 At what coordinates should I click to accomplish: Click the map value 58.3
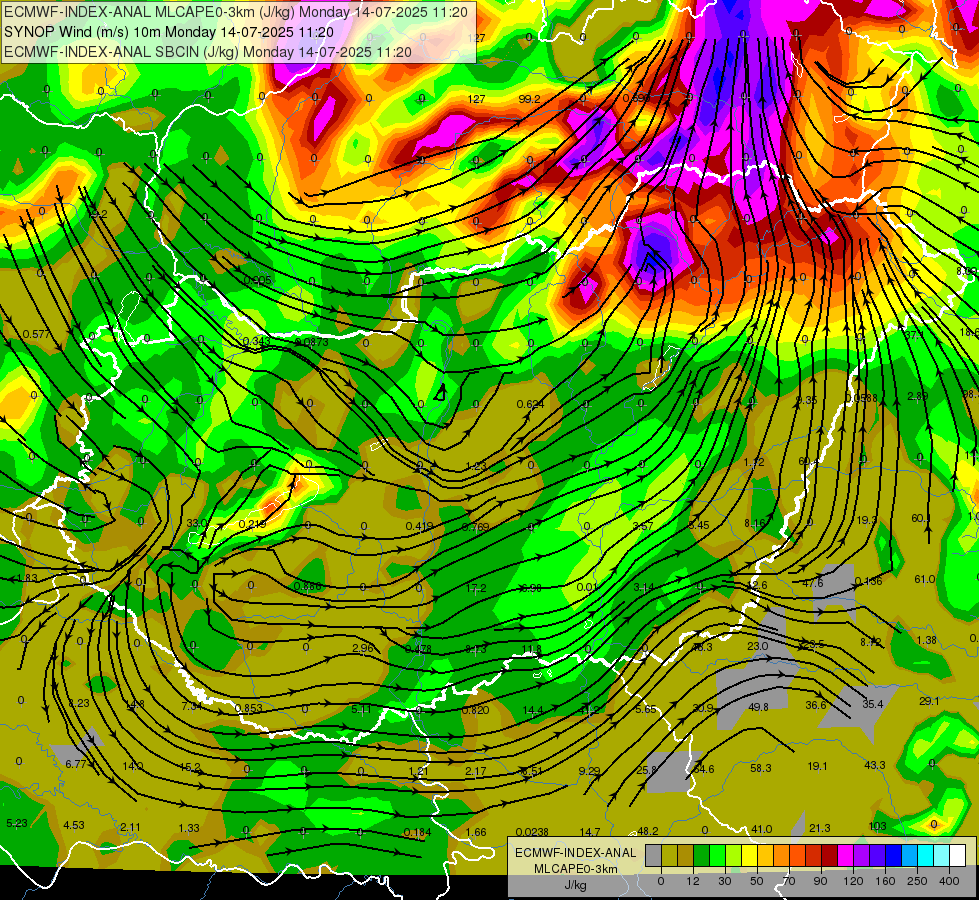coord(760,768)
